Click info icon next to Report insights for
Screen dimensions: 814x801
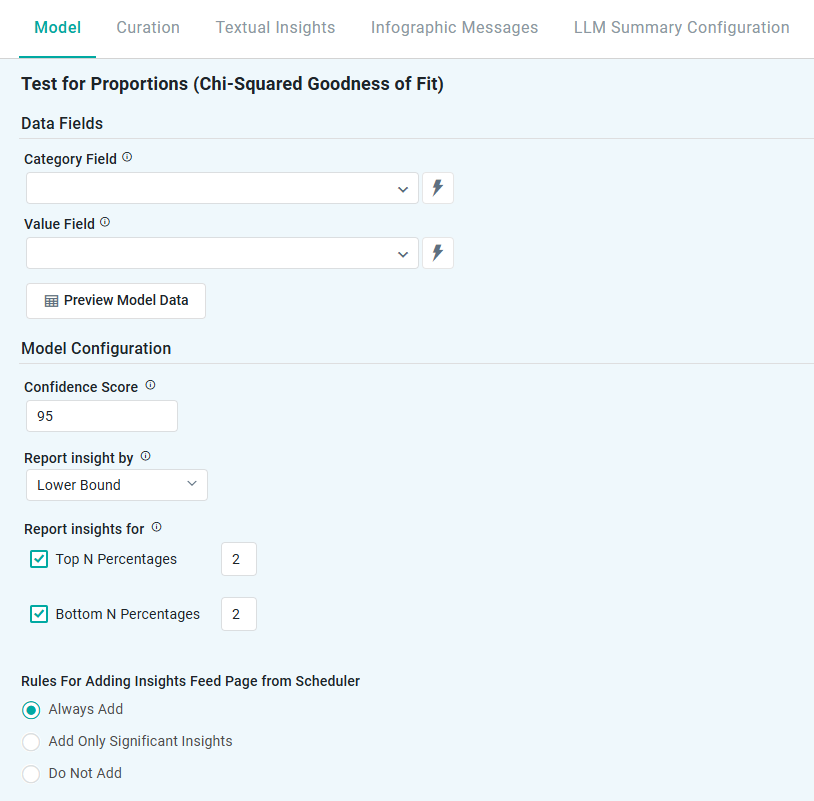tap(156, 528)
